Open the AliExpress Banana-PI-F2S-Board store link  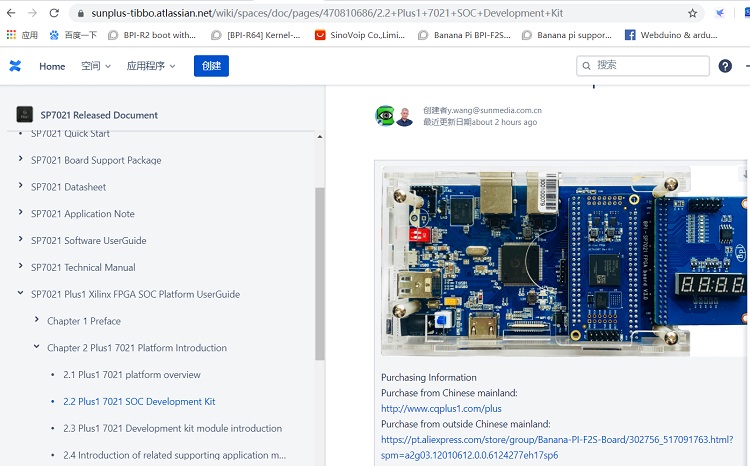point(557,447)
